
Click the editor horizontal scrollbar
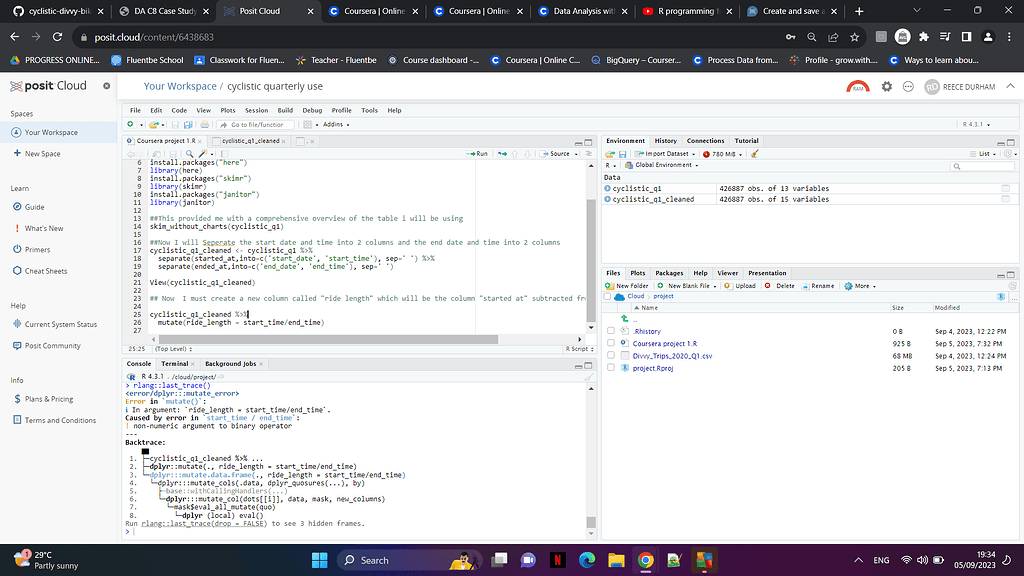328,340
